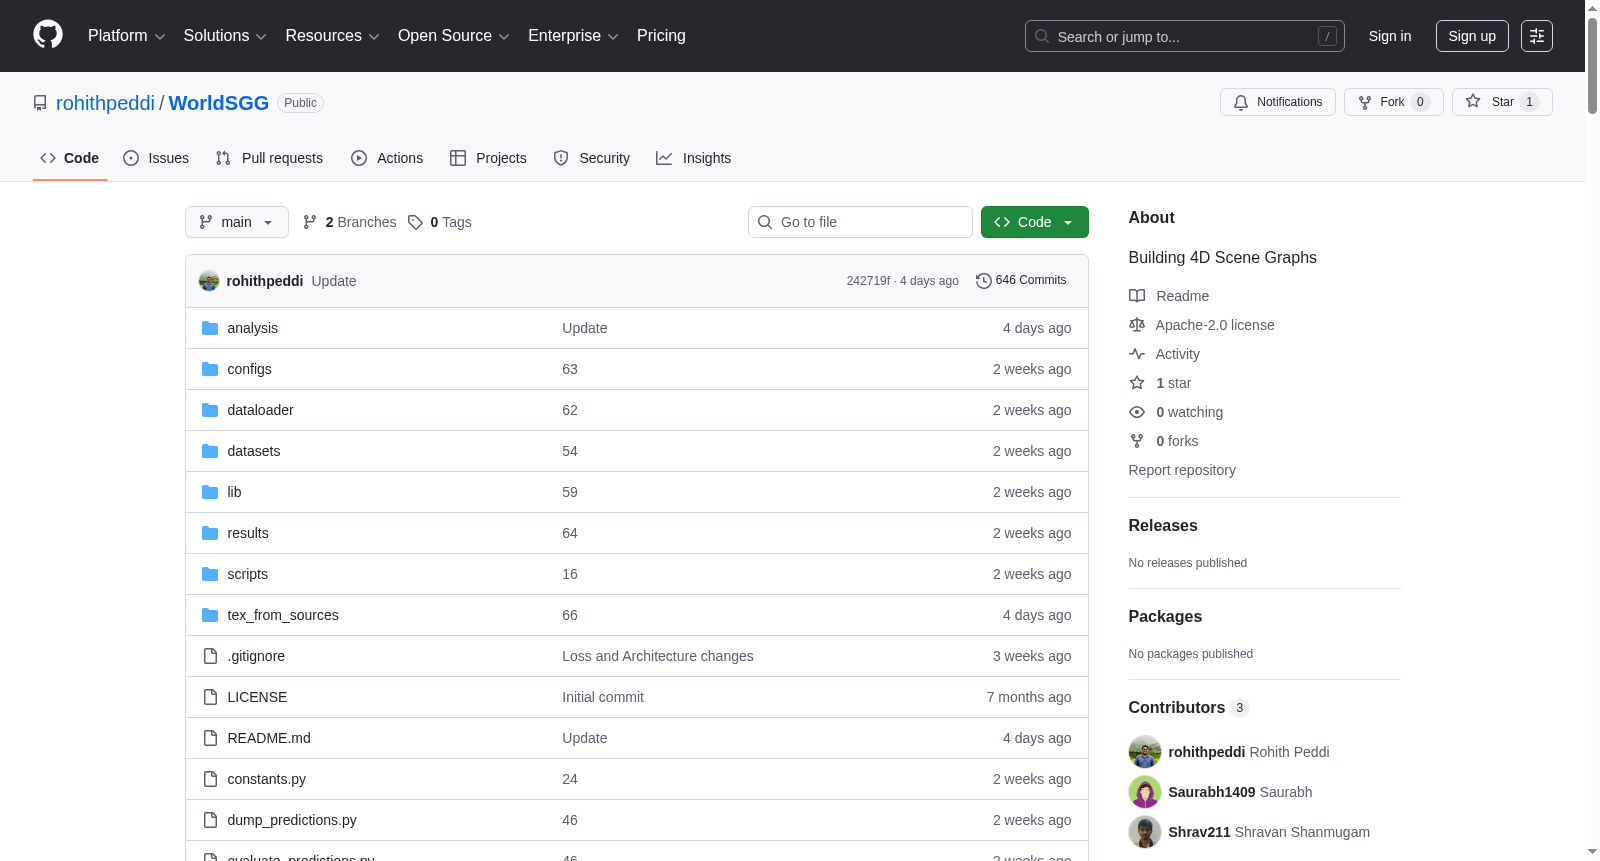Open the WorldSGG repository name link
The width and height of the screenshot is (1600, 861).
pyautogui.click(x=219, y=103)
